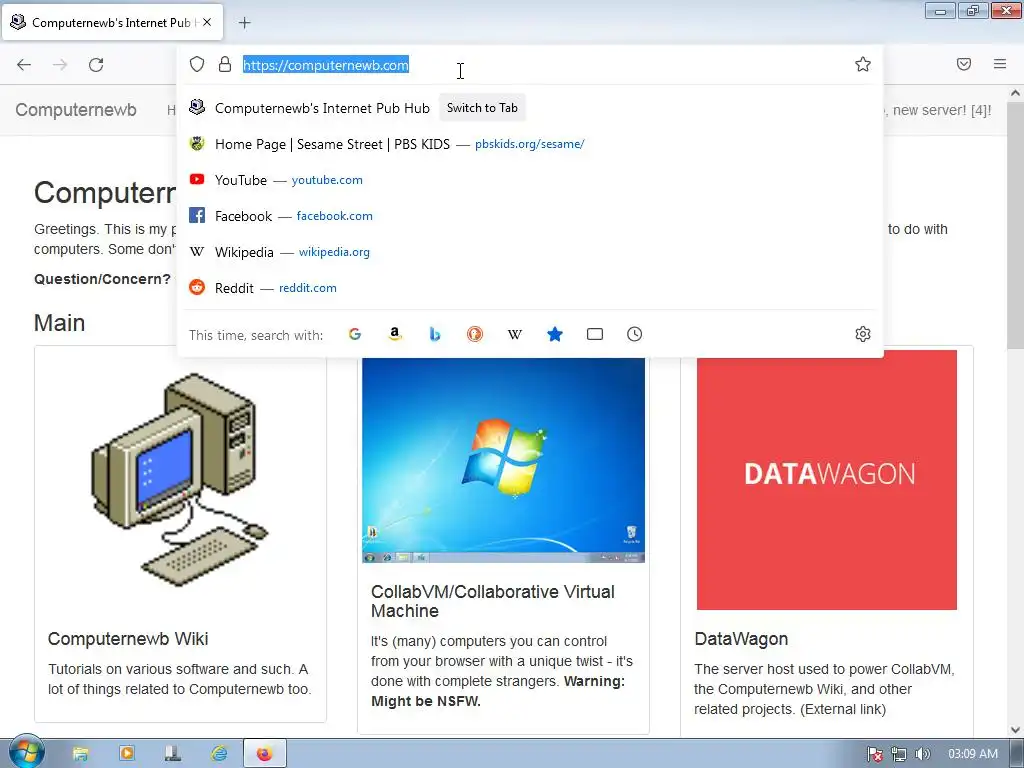The width and height of the screenshot is (1024, 768).
Task: Click the retro computer pixel art image
Action: [x=180, y=480]
